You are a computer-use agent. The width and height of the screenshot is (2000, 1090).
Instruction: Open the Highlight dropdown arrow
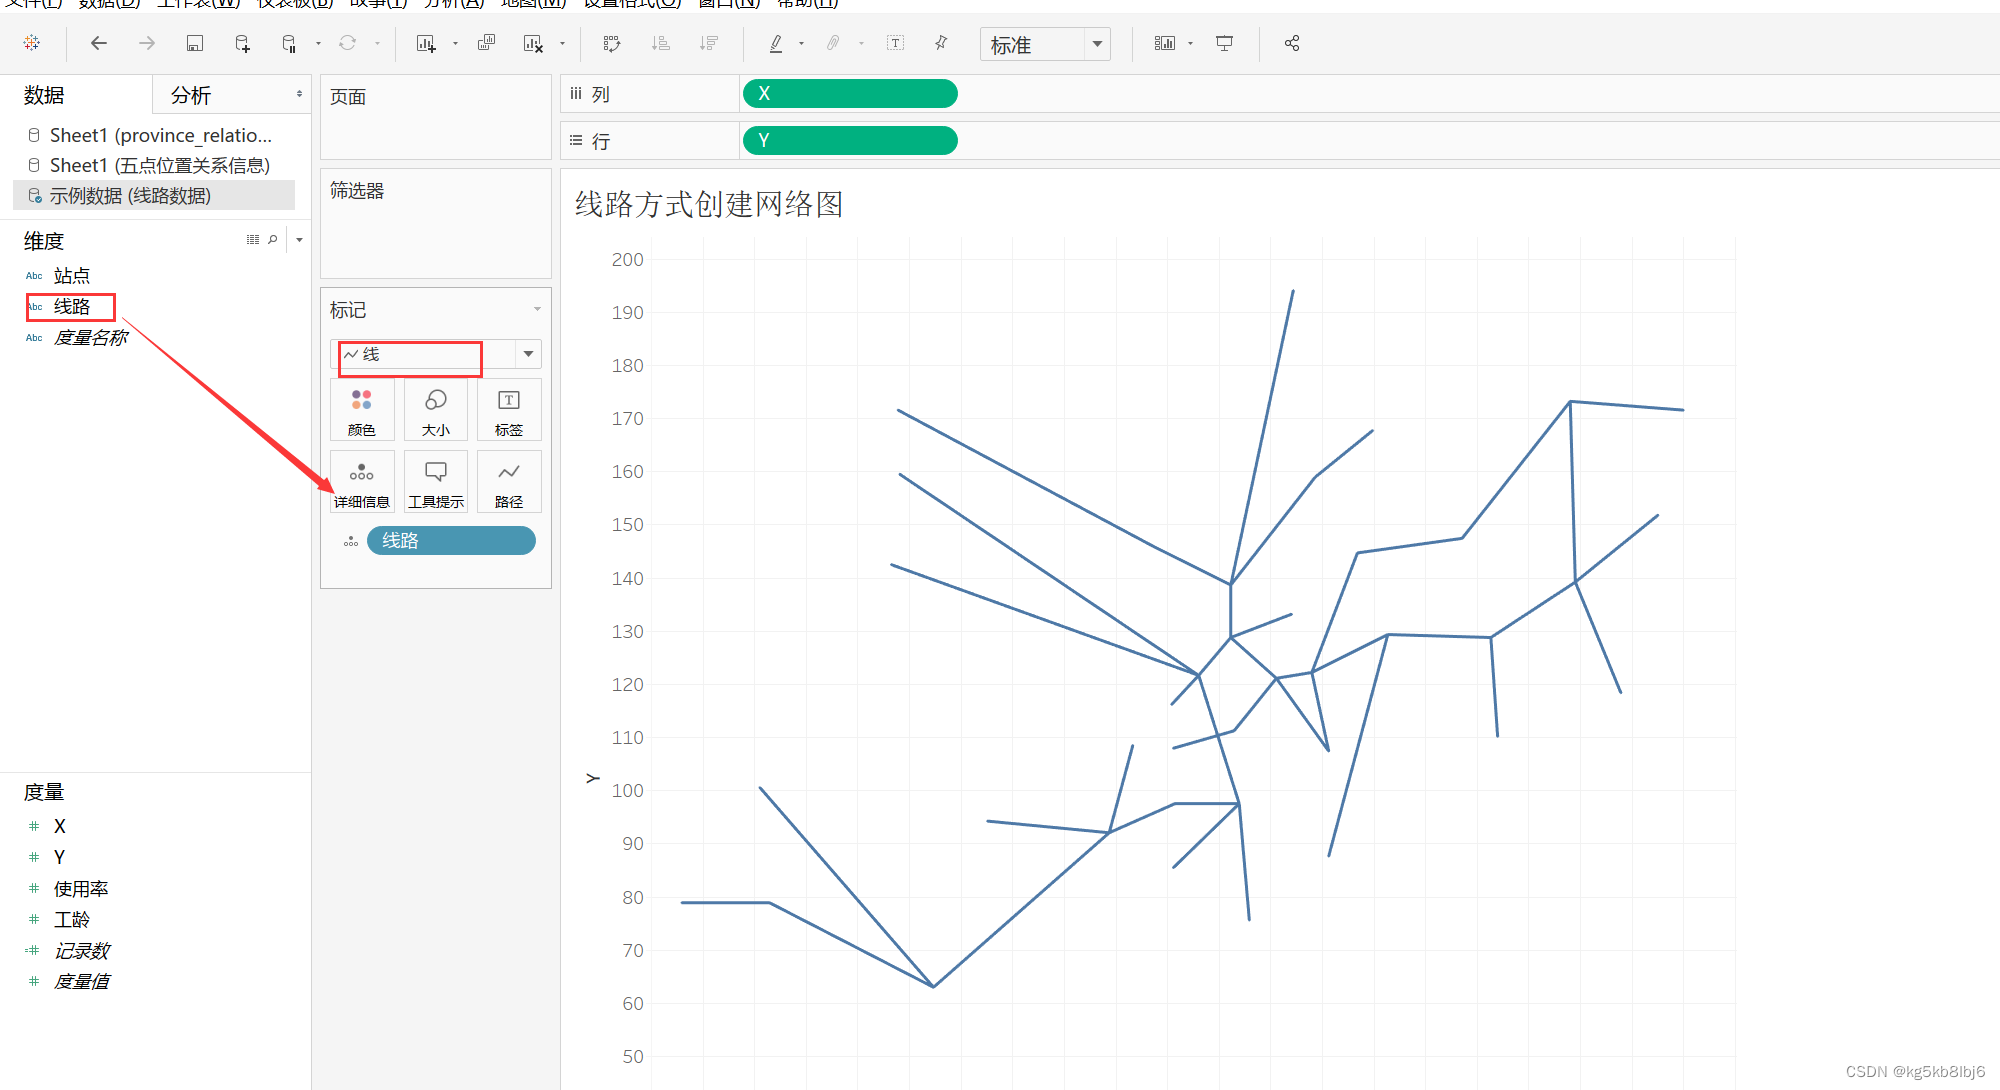801,43
